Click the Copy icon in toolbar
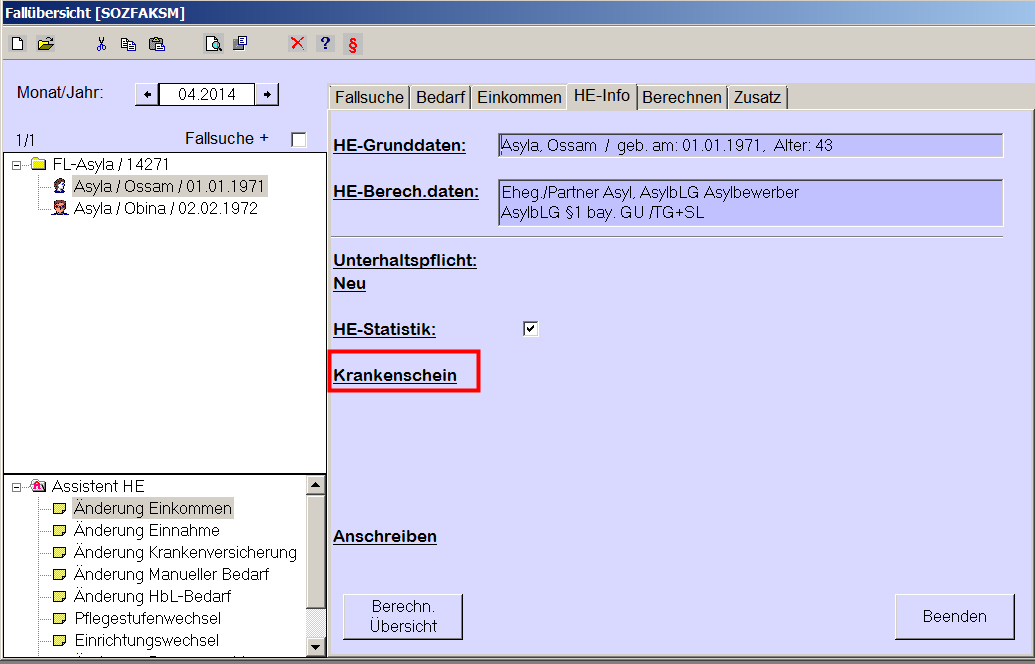 (x=128, y=44)
